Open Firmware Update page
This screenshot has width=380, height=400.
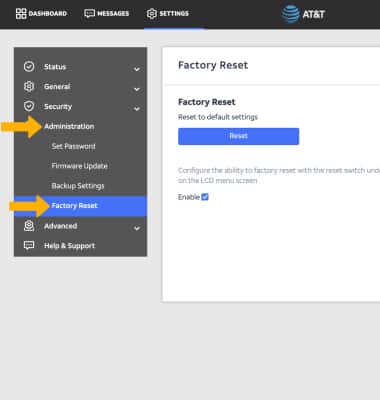pos(80,166)
